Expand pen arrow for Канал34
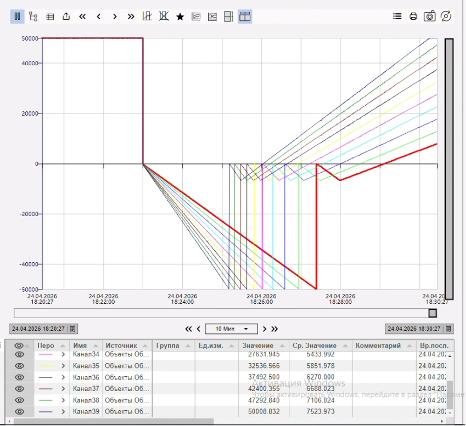The width and height of the screenshot is (466, 426). pyautogui.click(x=63, y=355)
